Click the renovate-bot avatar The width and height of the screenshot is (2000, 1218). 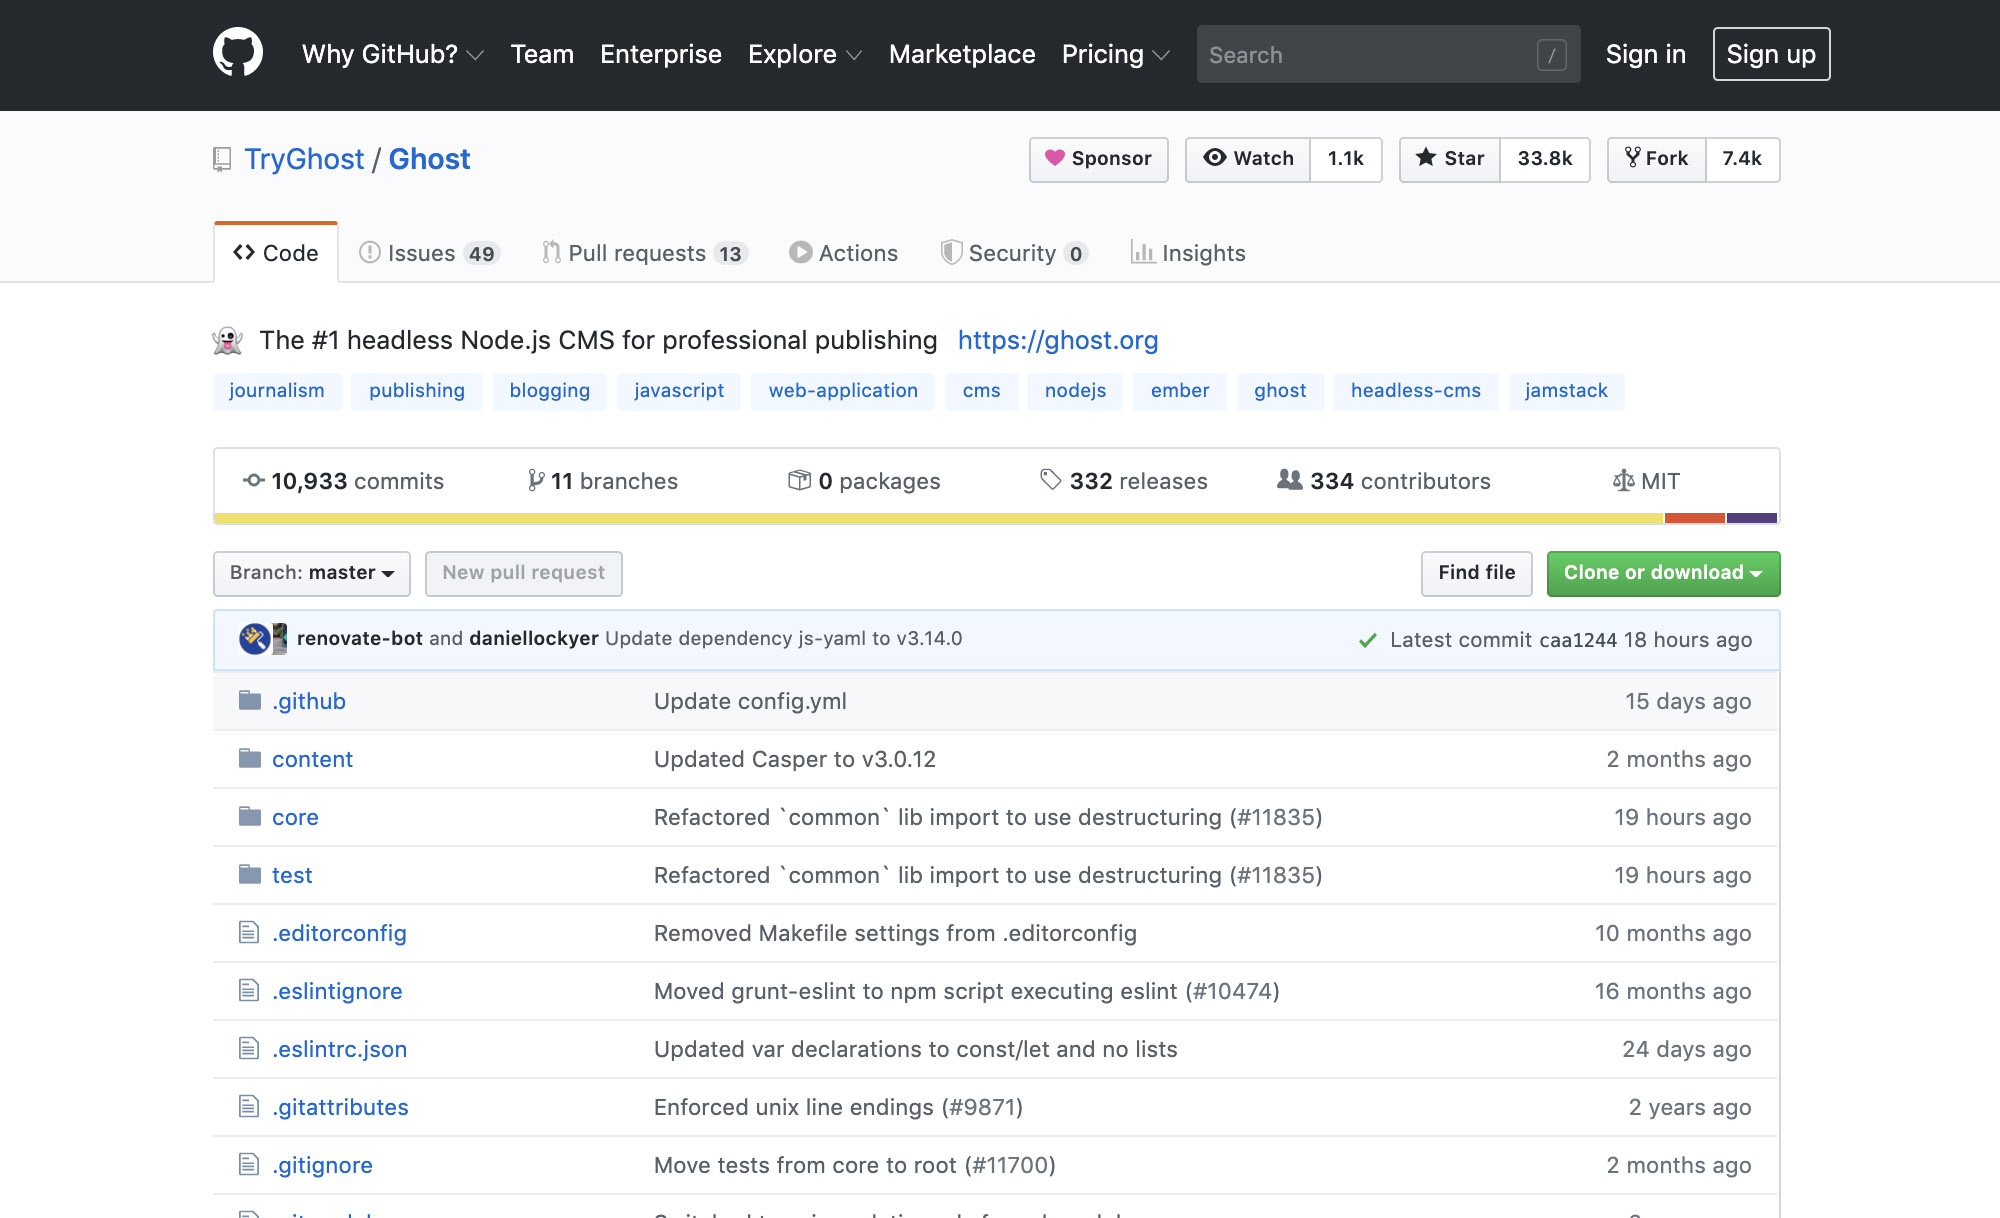[x=254, y=639]
